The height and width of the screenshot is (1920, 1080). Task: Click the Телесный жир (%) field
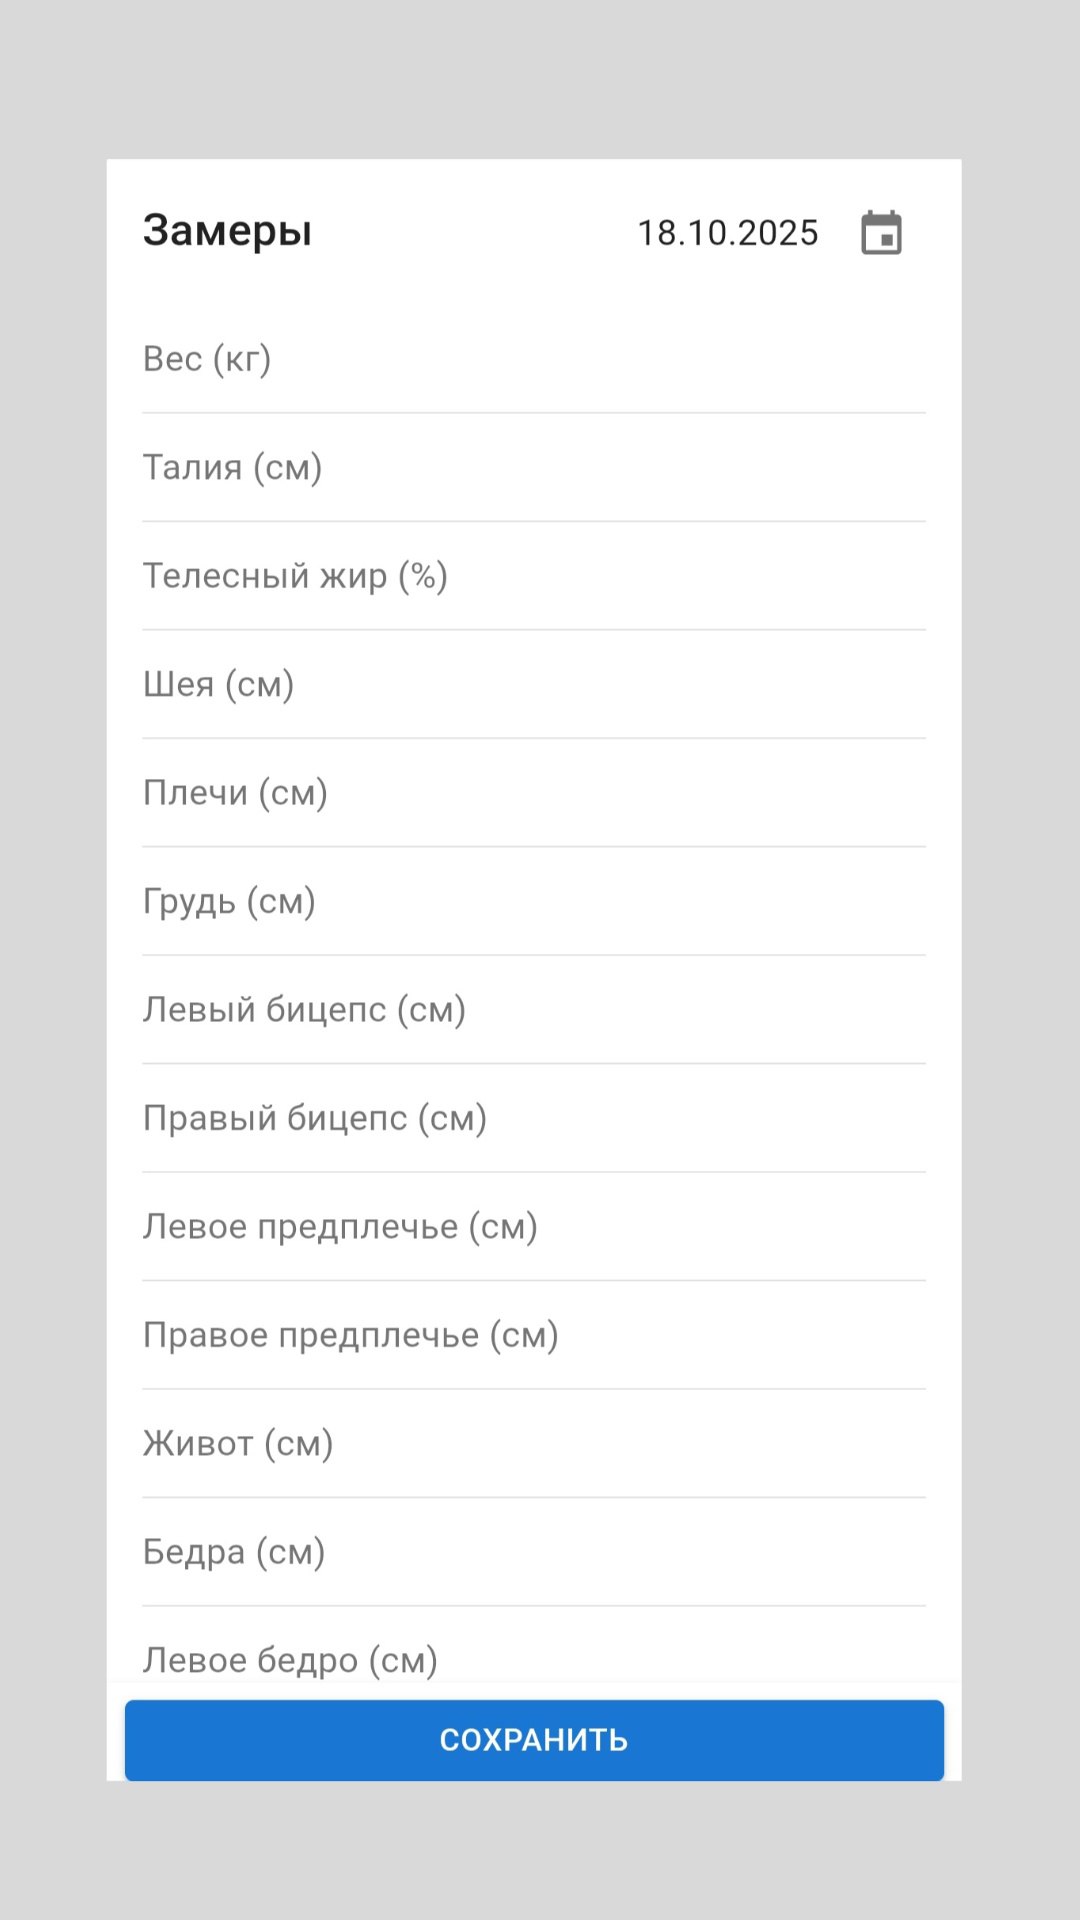pos(533,576)
